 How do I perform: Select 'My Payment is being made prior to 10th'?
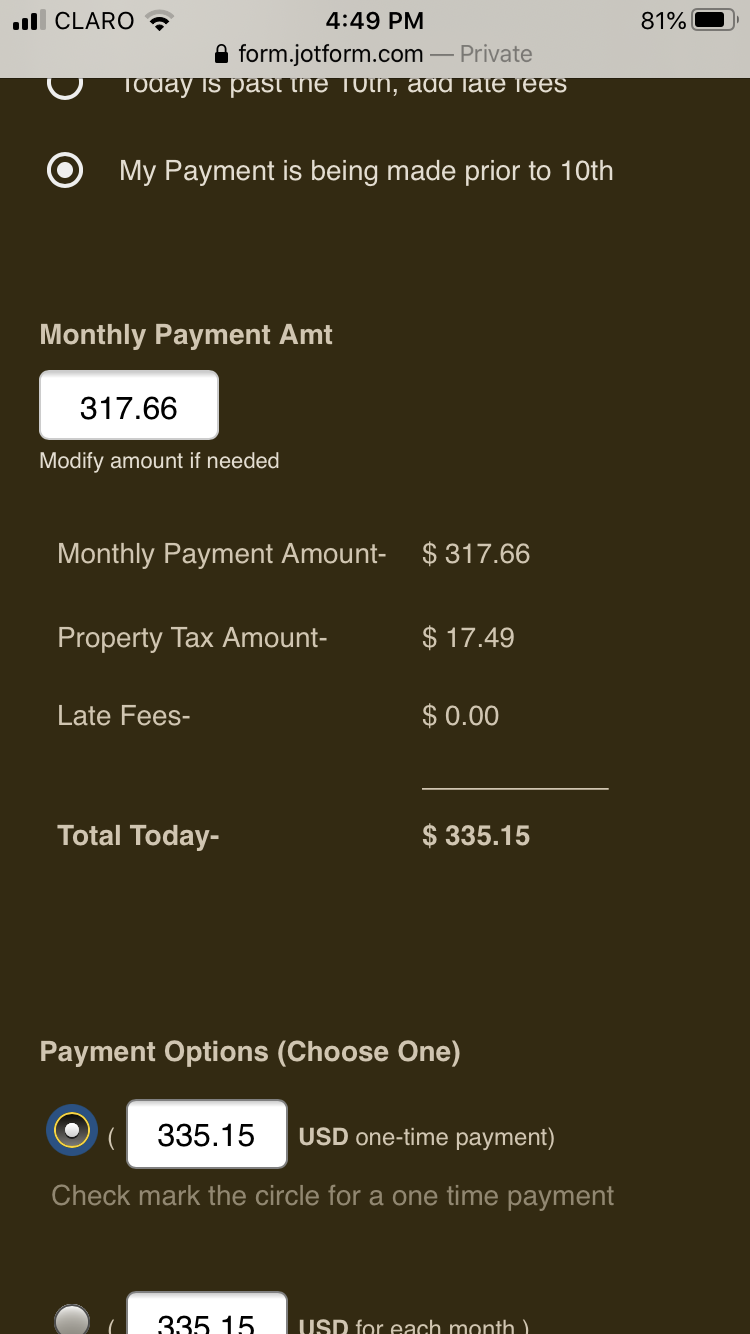click(66, 171)
